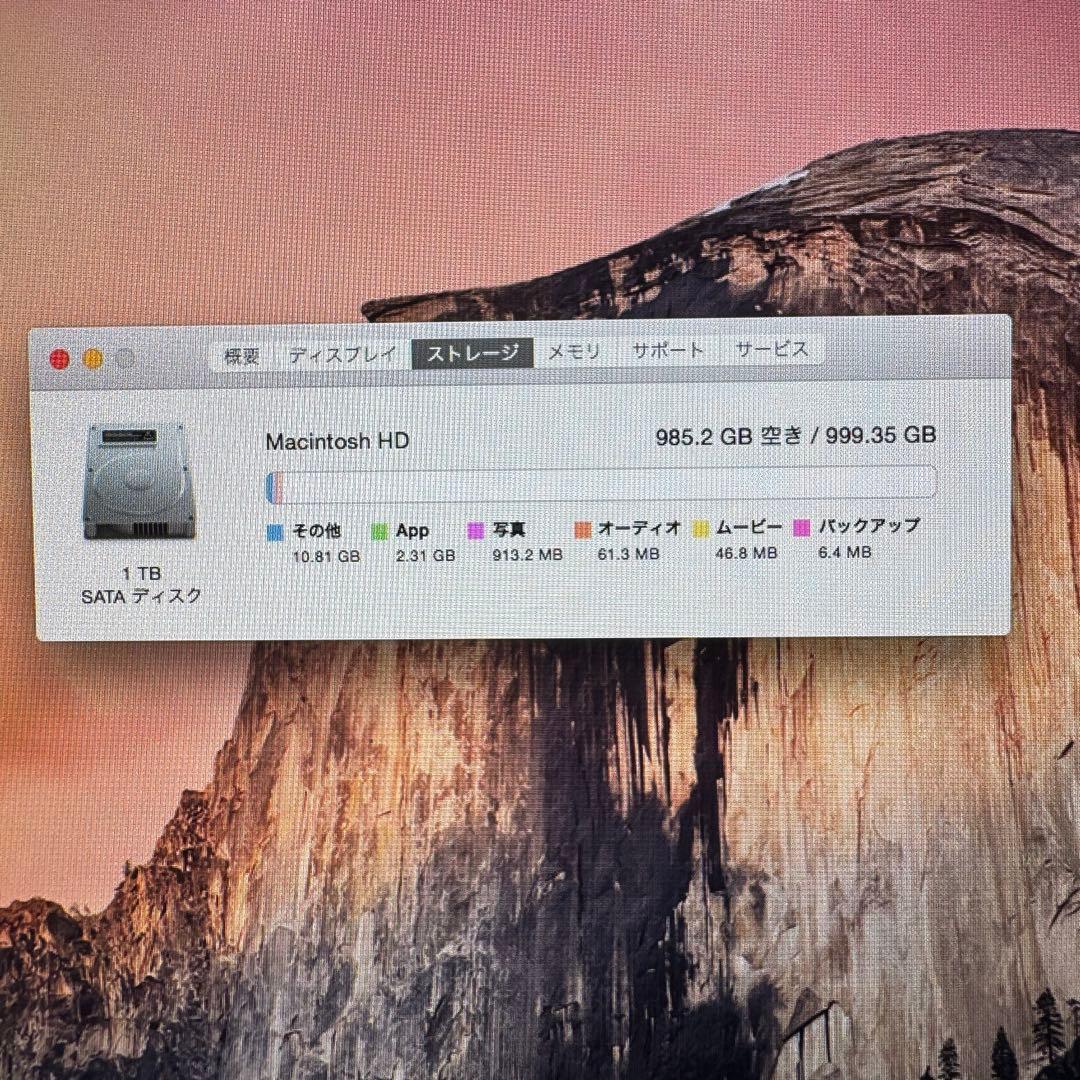Viewport: 1080px width, 1080px height.
Task: Click the orange オーディオ legend icon
Action: pos(583,528)
